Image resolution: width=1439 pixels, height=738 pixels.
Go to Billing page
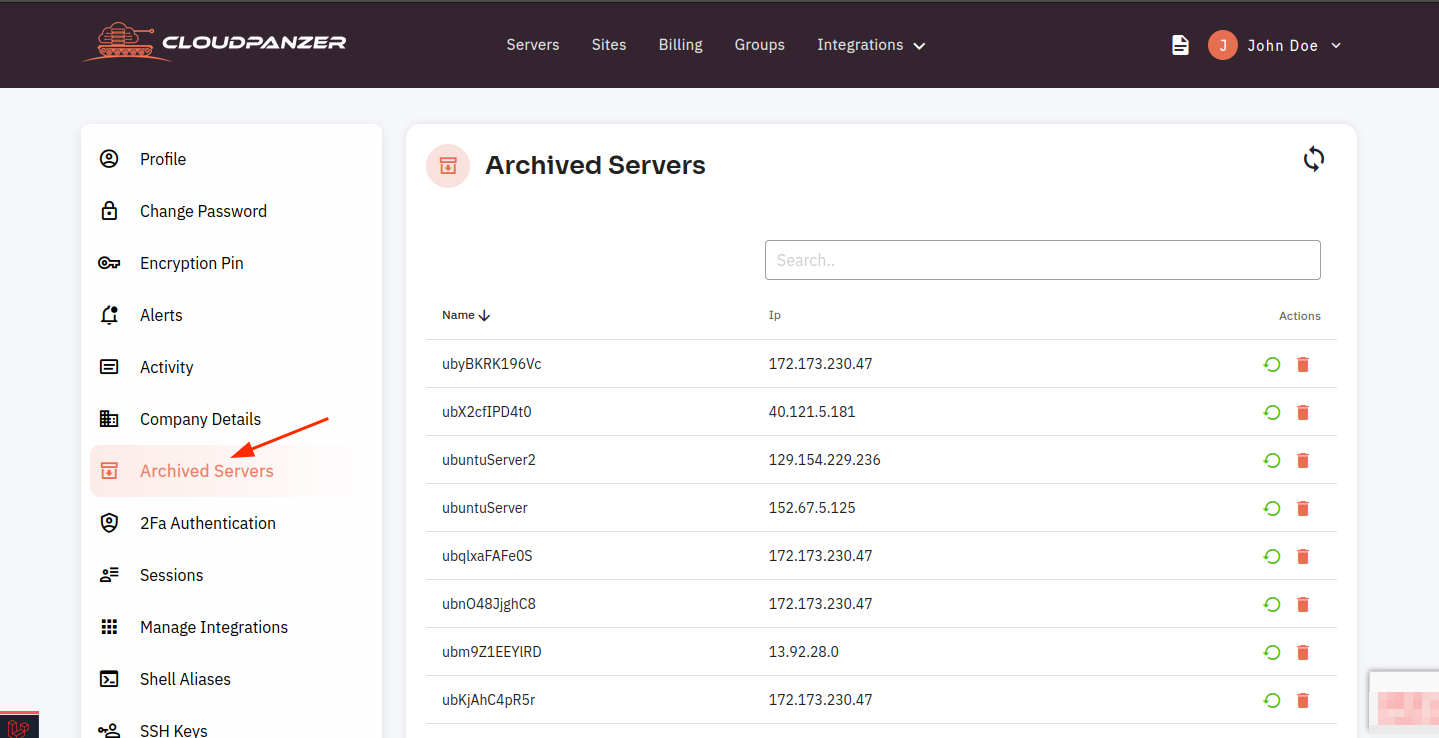pos(681,45)
